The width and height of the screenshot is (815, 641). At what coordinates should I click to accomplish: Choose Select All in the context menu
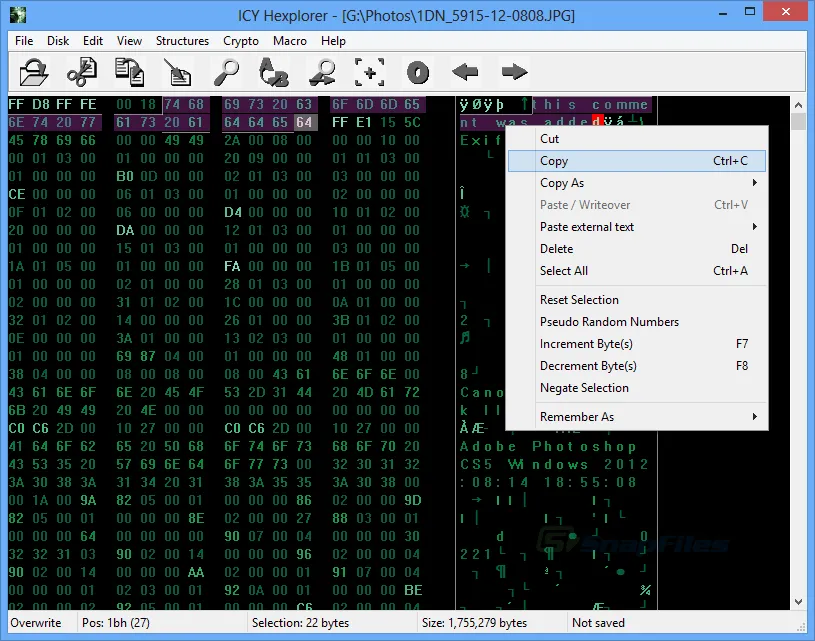coord(637,271)
